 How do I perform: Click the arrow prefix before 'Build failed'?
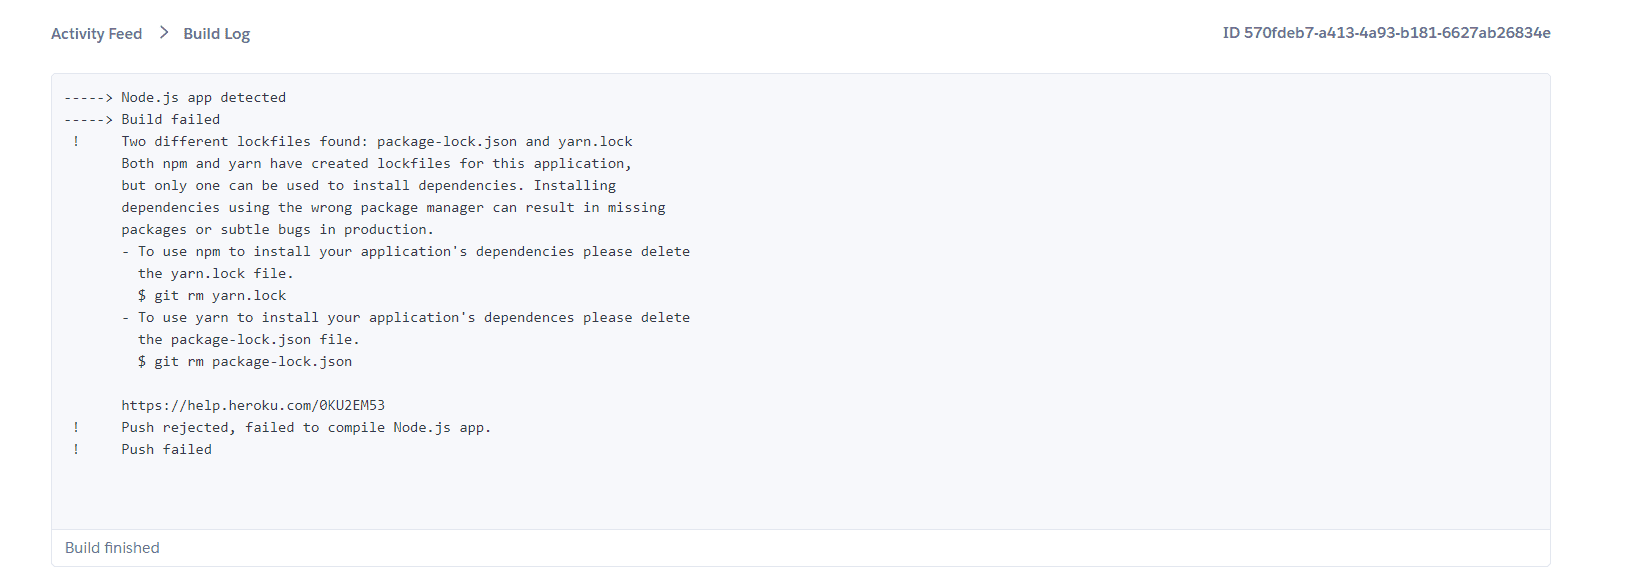pos(89,119)
